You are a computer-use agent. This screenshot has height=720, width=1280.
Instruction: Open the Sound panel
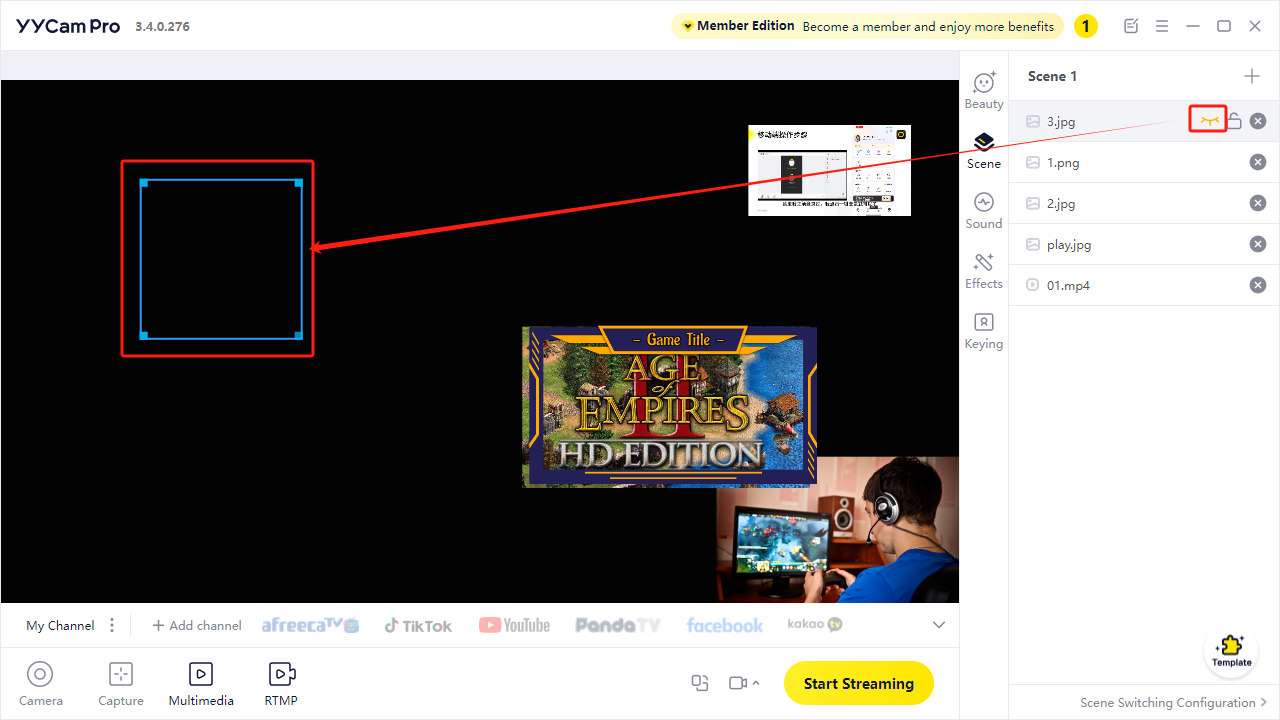point(984,210)
